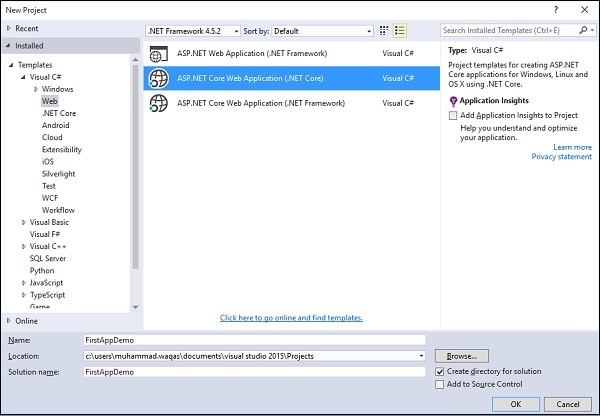
Task: Select the Cloud category
Action: 52,137
